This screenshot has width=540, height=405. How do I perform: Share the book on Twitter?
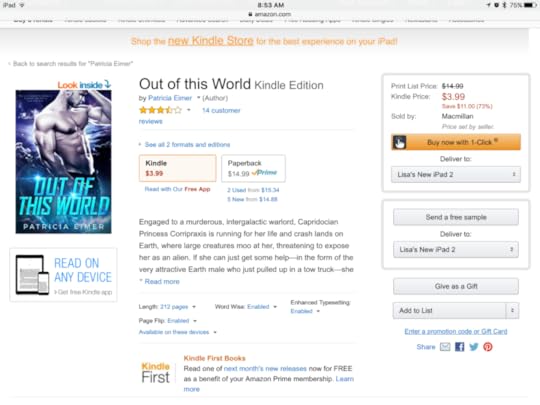(474, 347)
